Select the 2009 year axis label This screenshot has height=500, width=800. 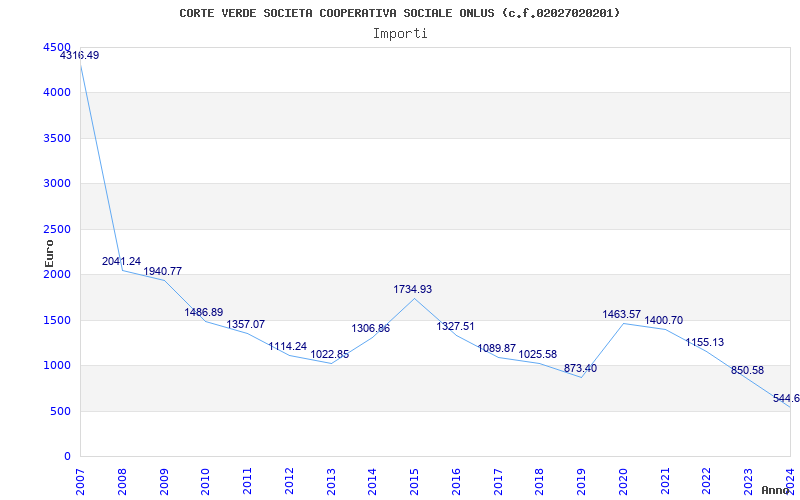[x=163, y=482]
